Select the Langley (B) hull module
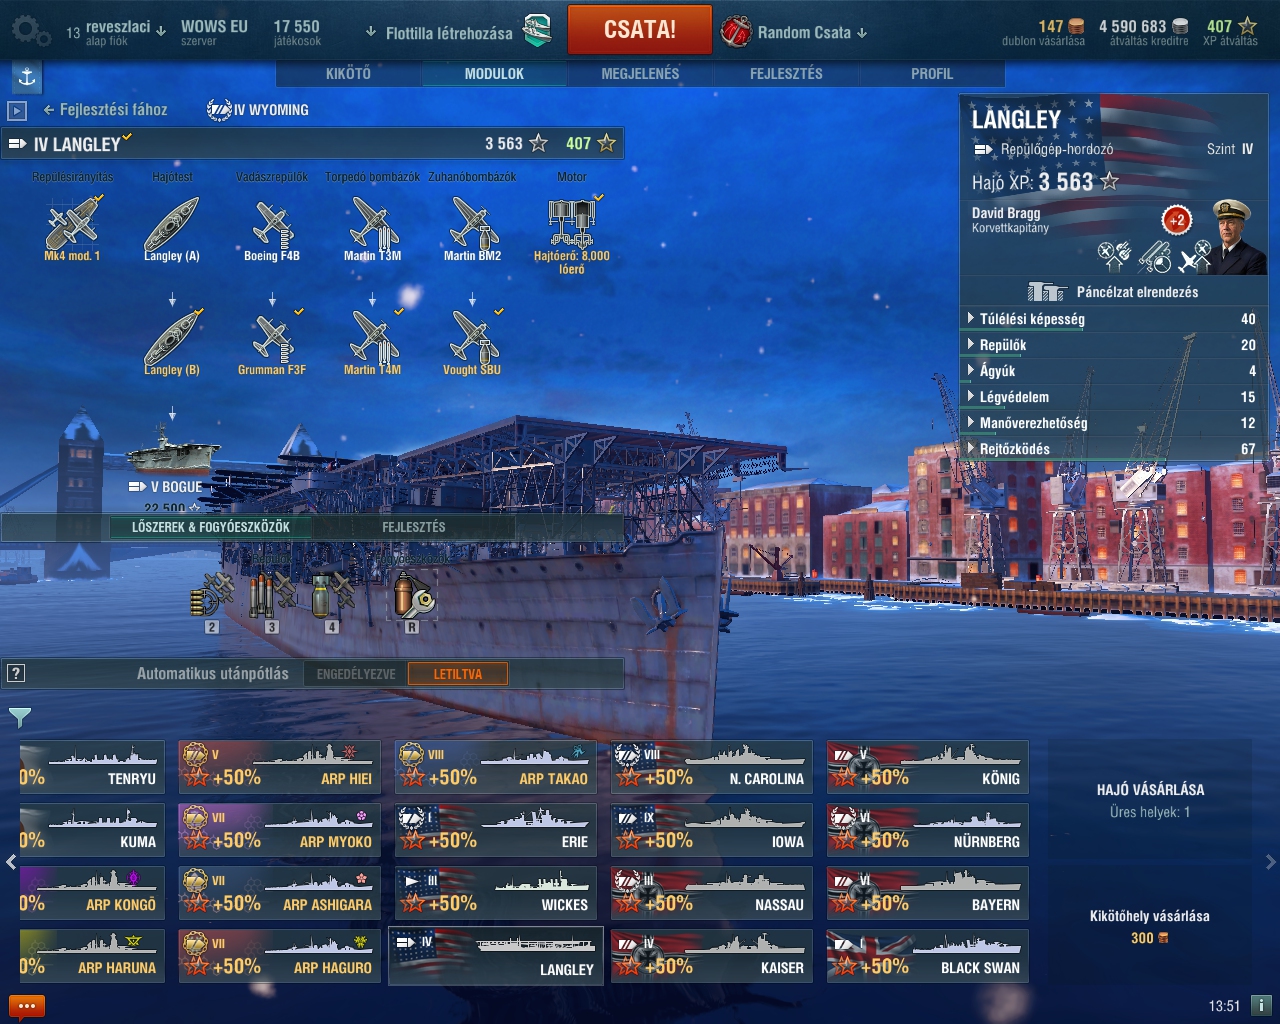This screenshot has width=1280, height=1024. coord(172,340)
